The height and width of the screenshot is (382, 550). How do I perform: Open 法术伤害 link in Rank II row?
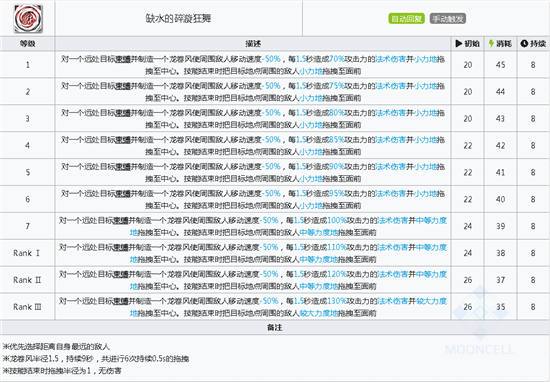tap(393, 274)
